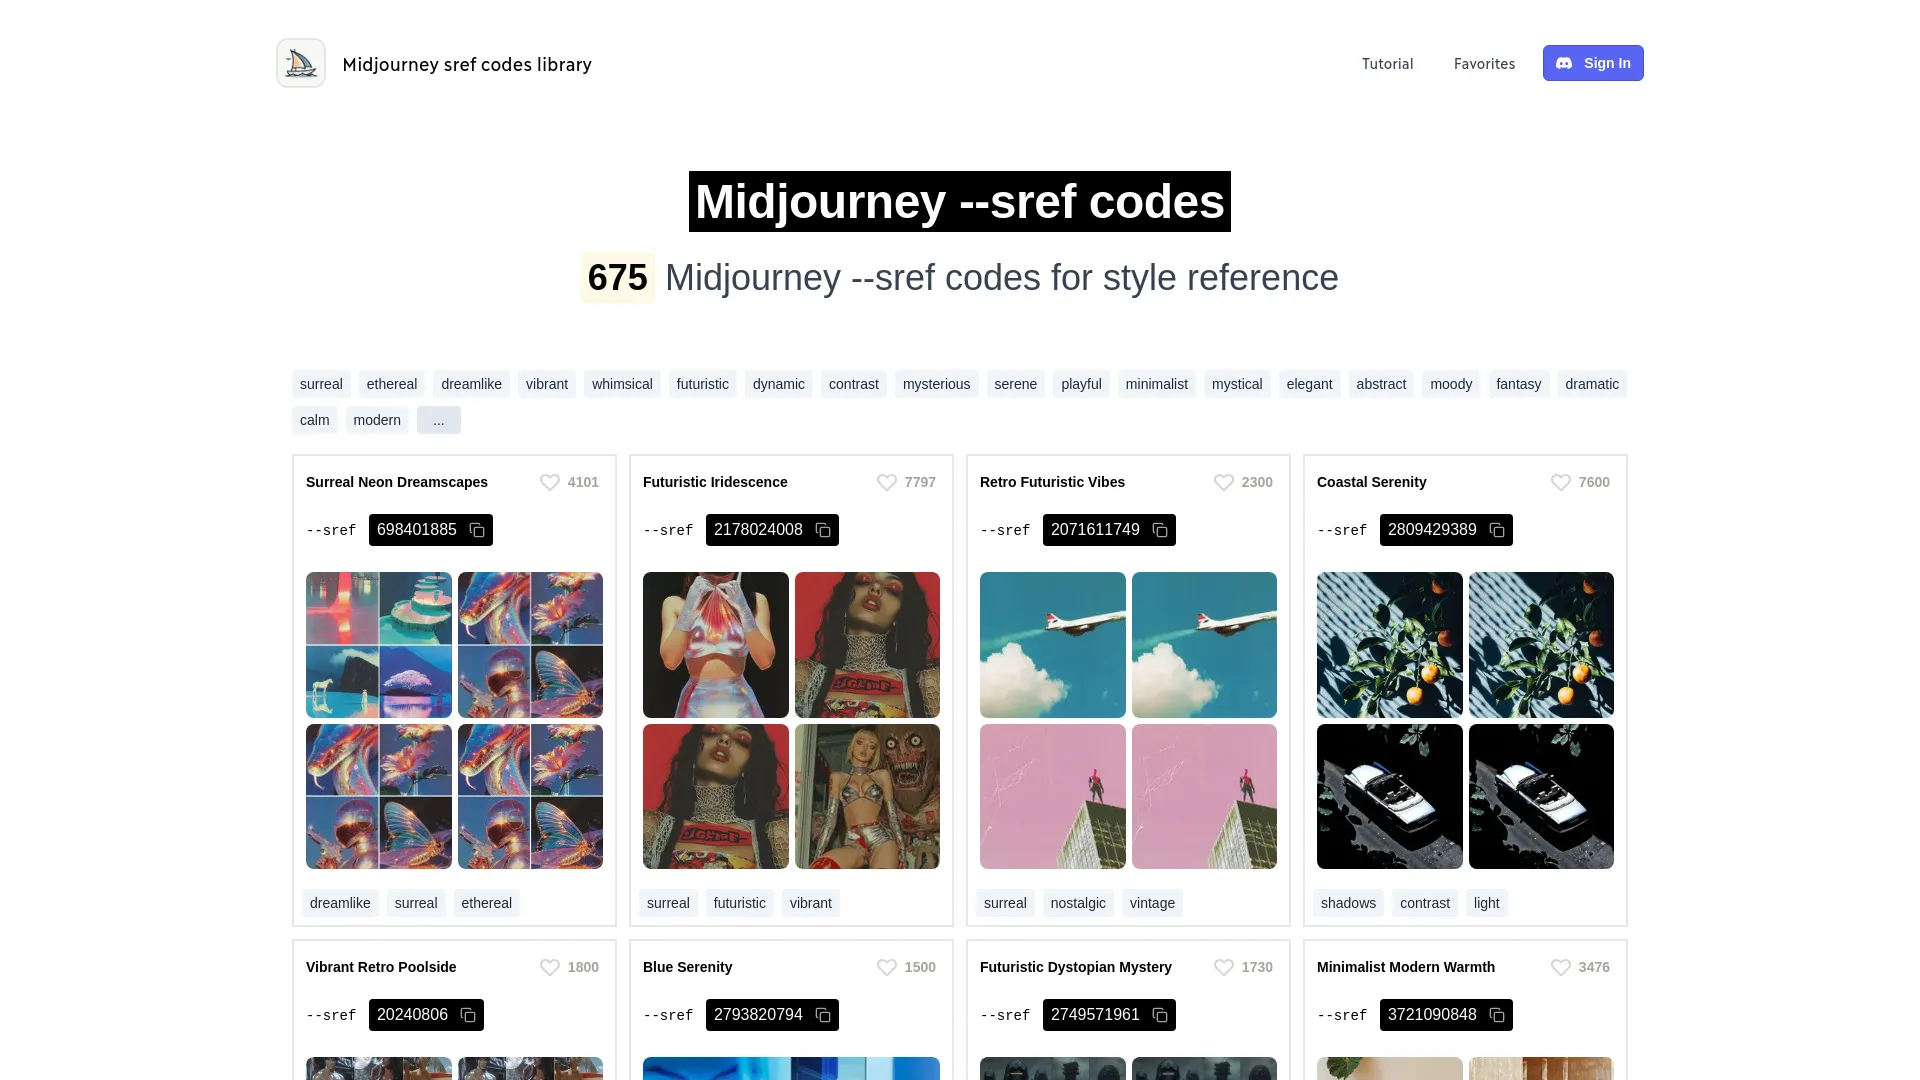This screenshot has width=1920, height=1080.
Task: Select the surreal filter tag
Action: (320, 382)
